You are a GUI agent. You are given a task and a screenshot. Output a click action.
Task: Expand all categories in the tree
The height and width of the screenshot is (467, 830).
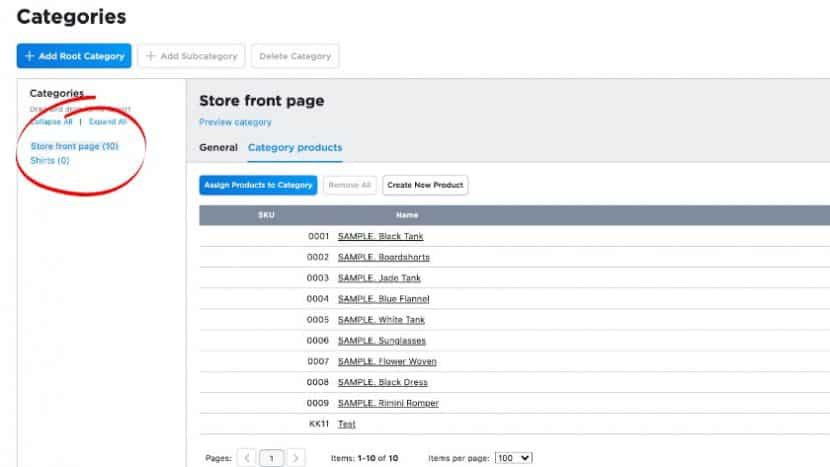click(x=107, y=121)
